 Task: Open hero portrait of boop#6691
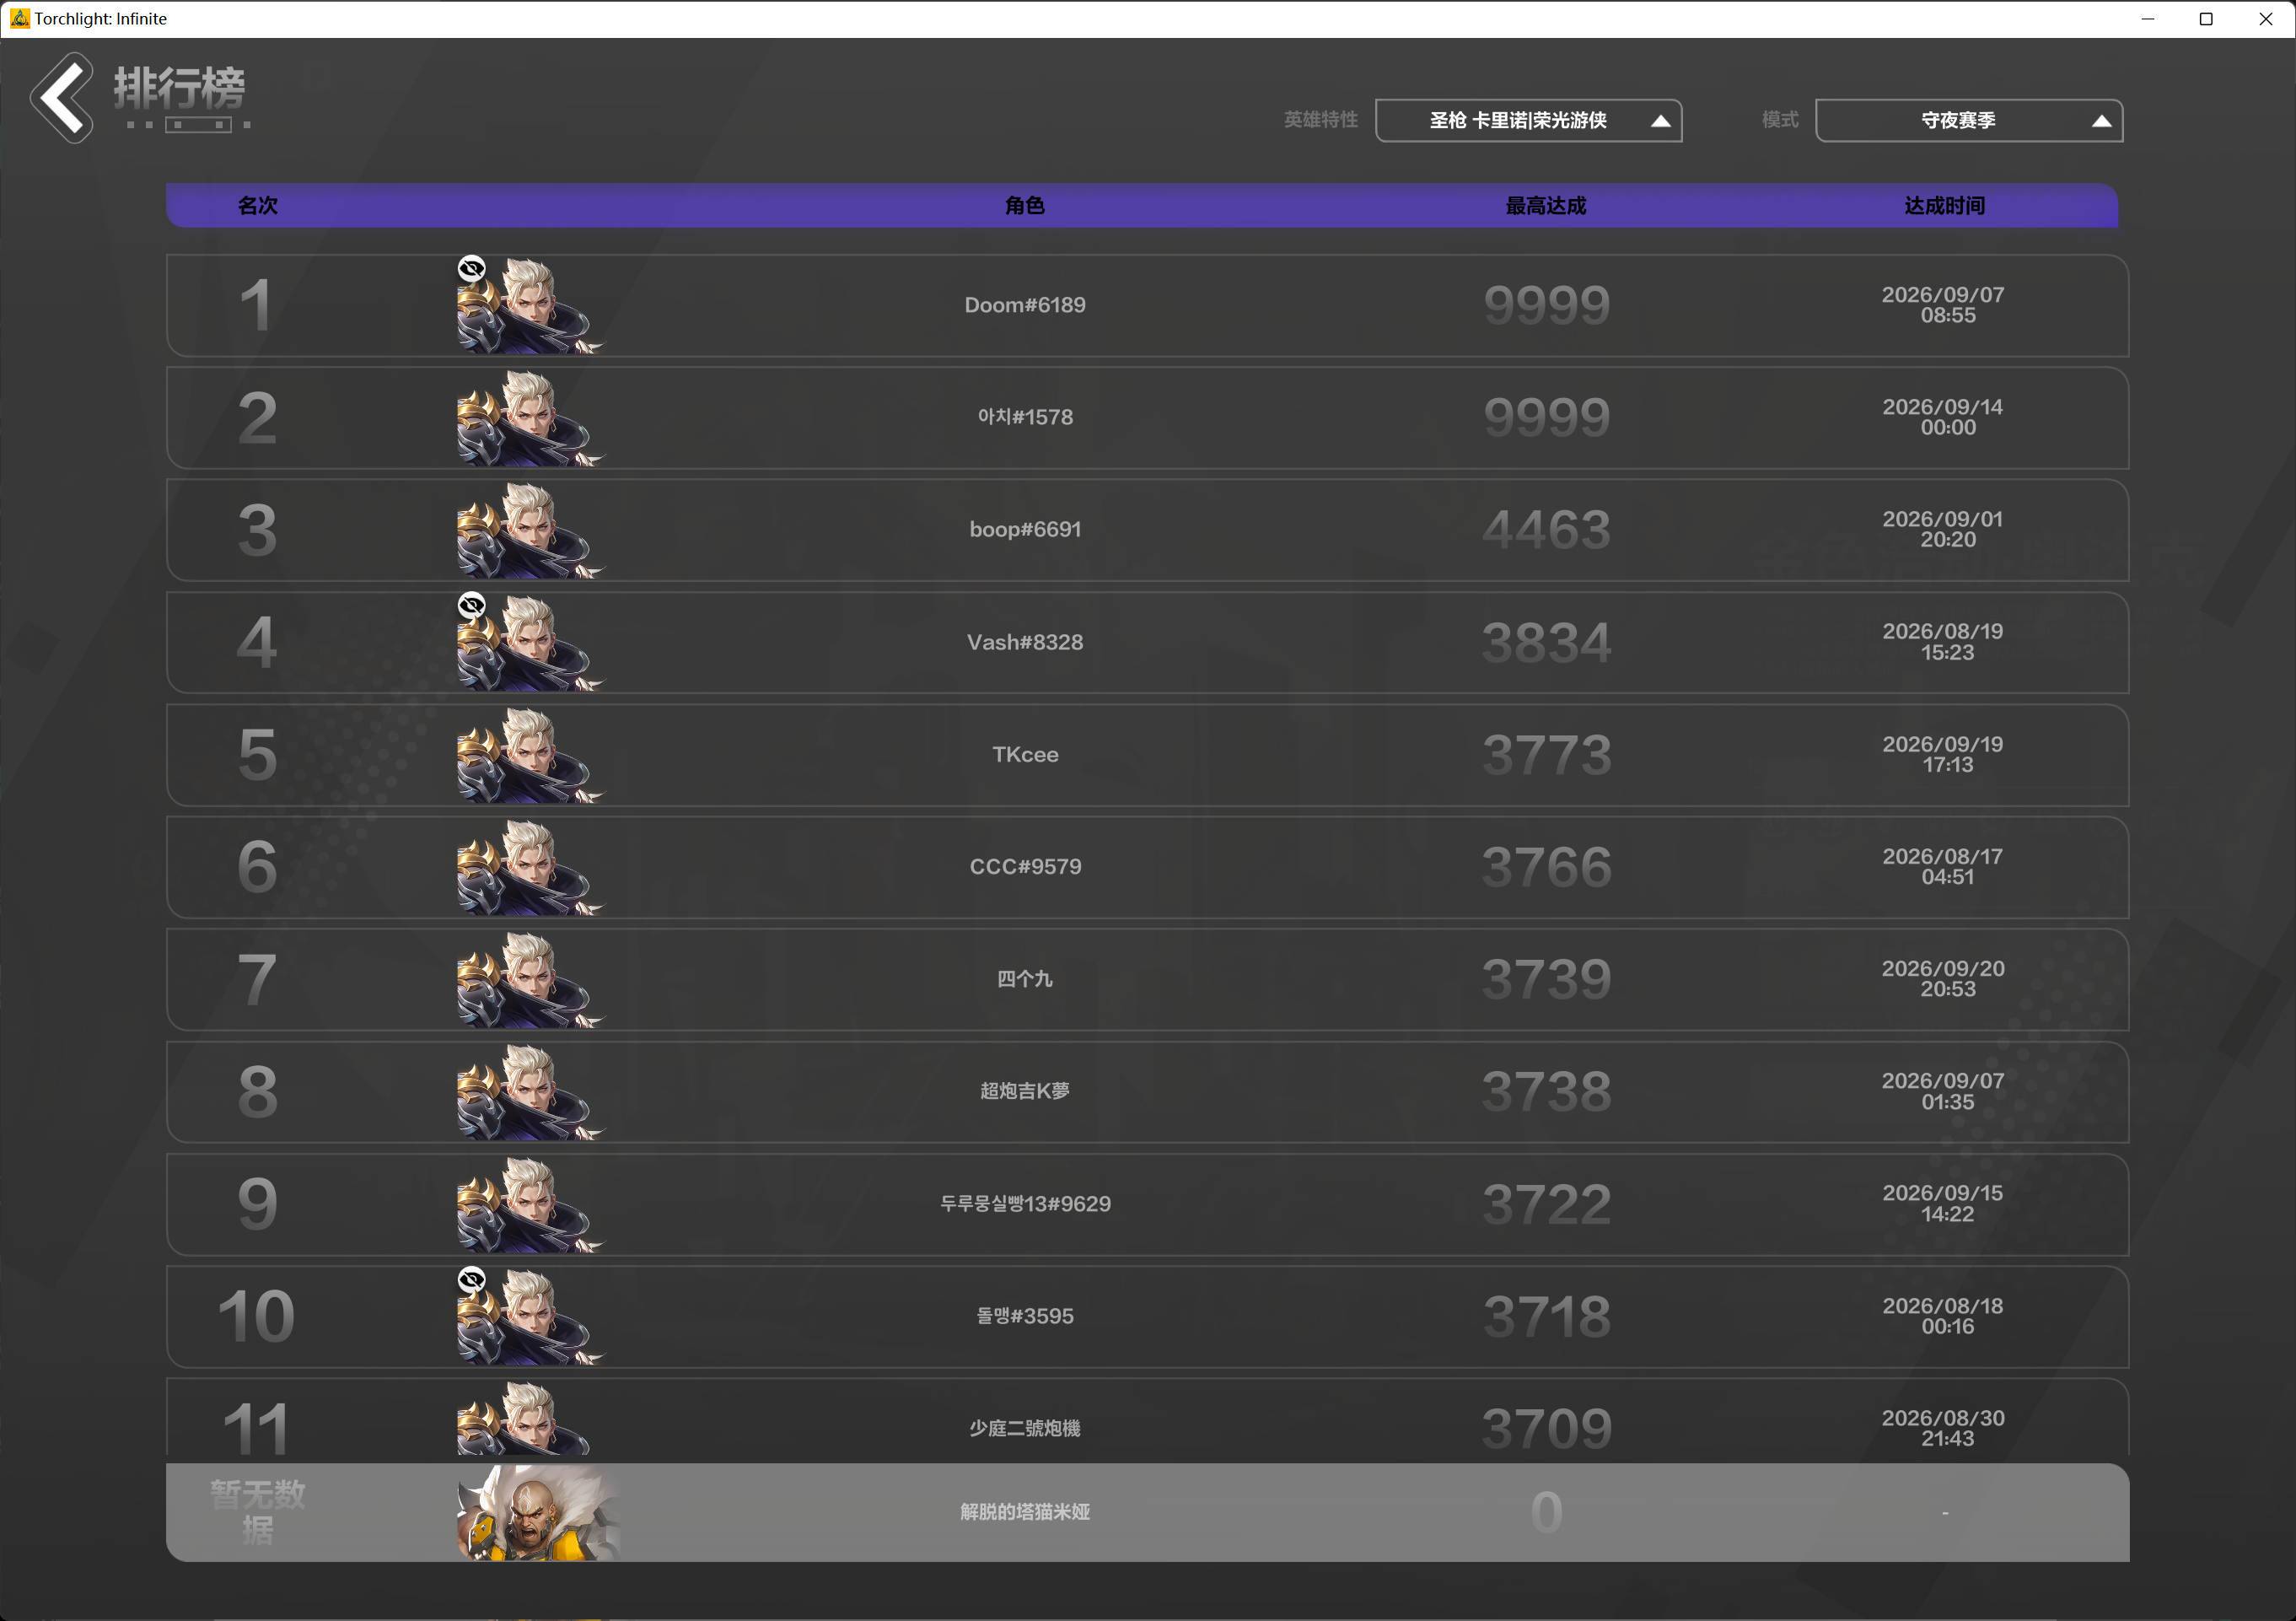[531, 530]
